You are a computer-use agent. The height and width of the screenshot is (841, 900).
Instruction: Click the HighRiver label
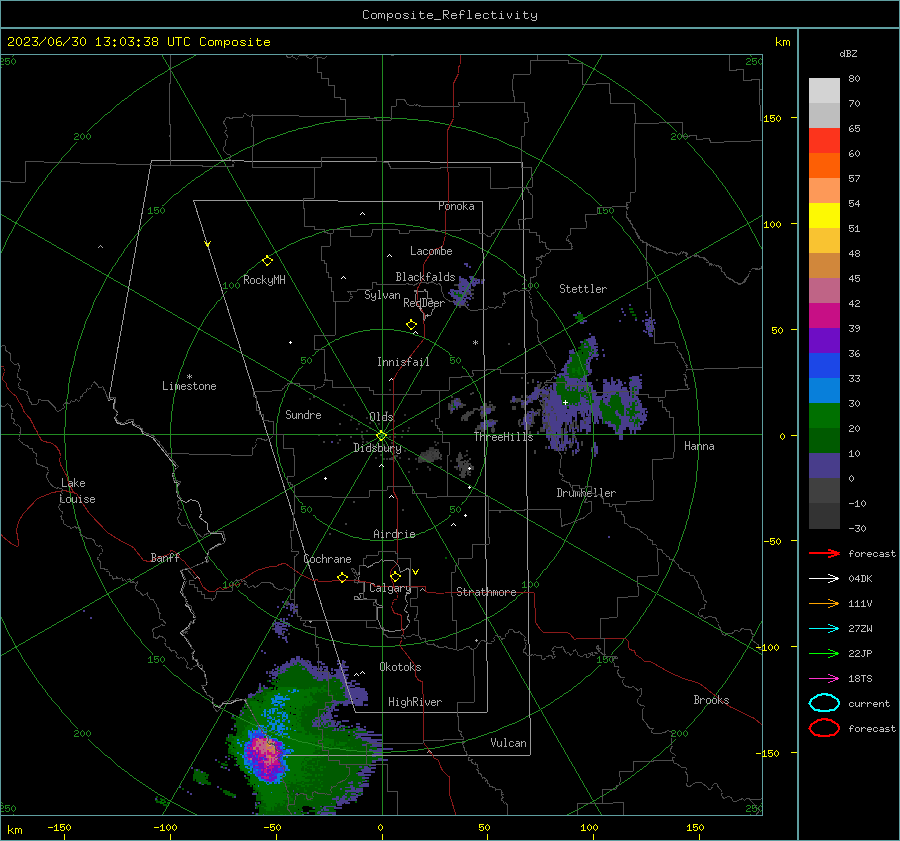point(415,702)
